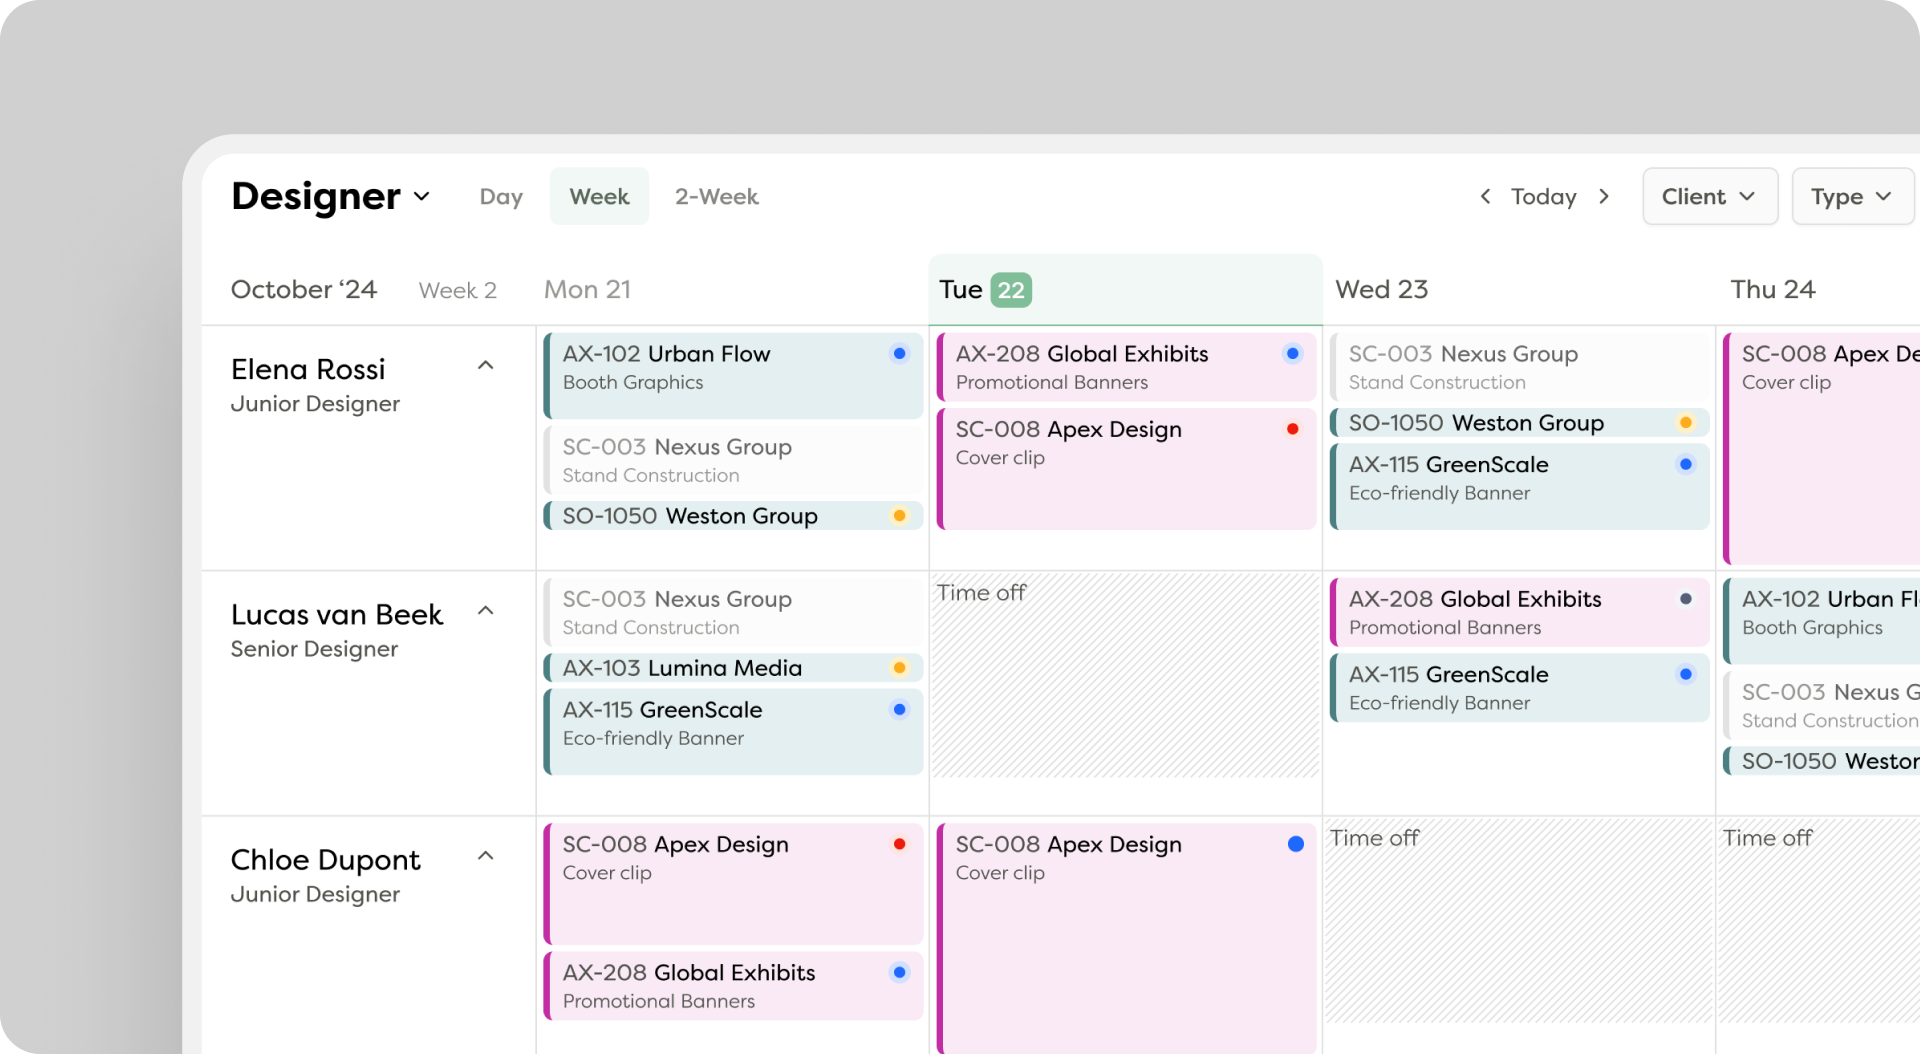Open Lucas's Wednesday AX-208 Global Exhibits card
The image size is (1920, 1054).
1519,612
